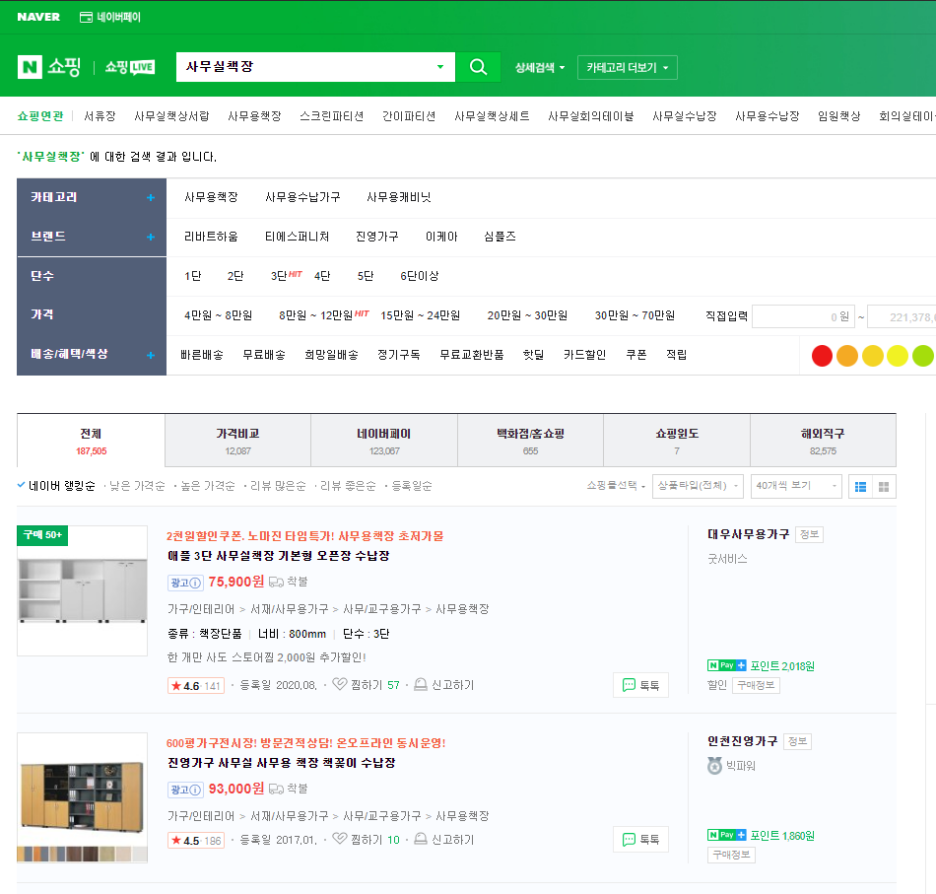Filter by 3단 shelf count
Viewport: 936px width, 894px height.
point(279,276)
